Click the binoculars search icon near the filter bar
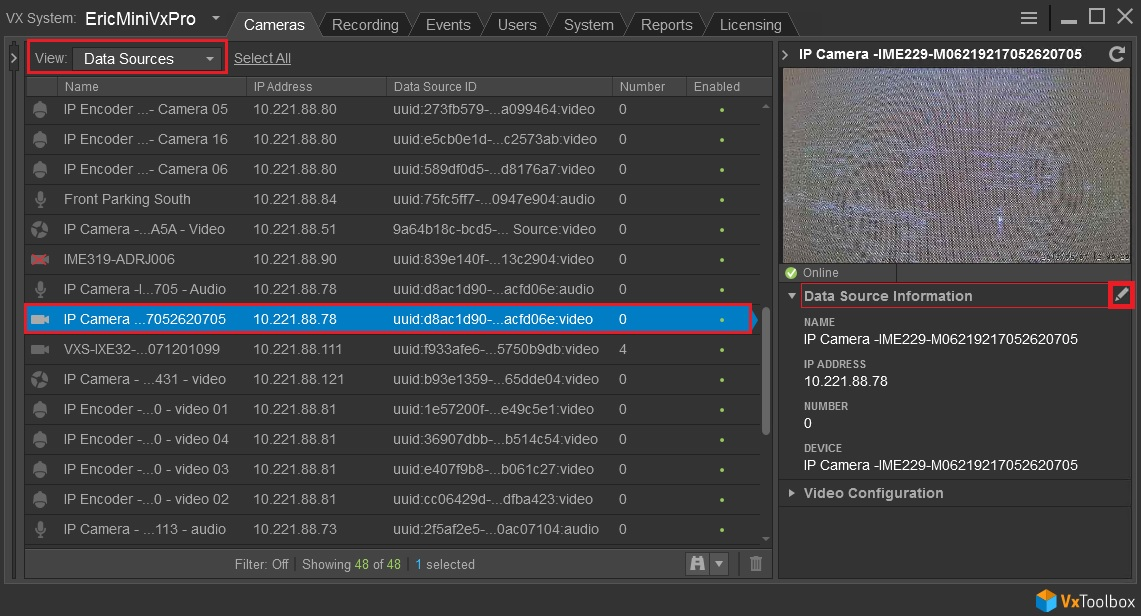The height and width of the screenshot is (616, 1141). click(x=697, y=564)
